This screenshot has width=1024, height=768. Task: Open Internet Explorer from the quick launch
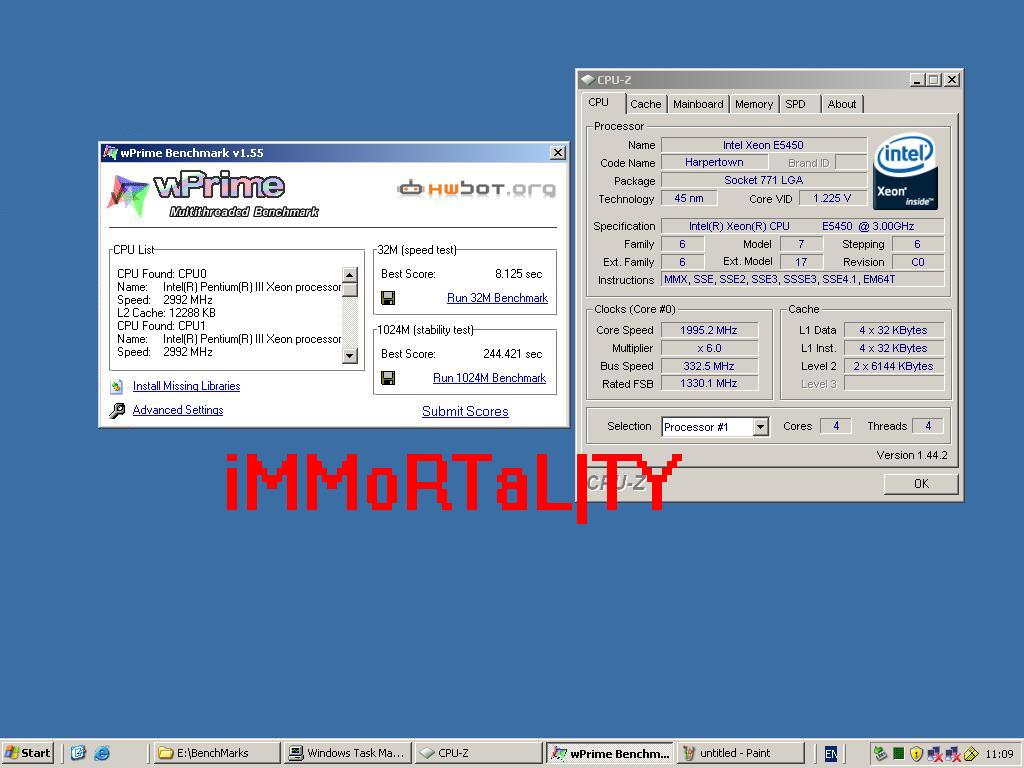pyautogui.click(x=102, y=753)
